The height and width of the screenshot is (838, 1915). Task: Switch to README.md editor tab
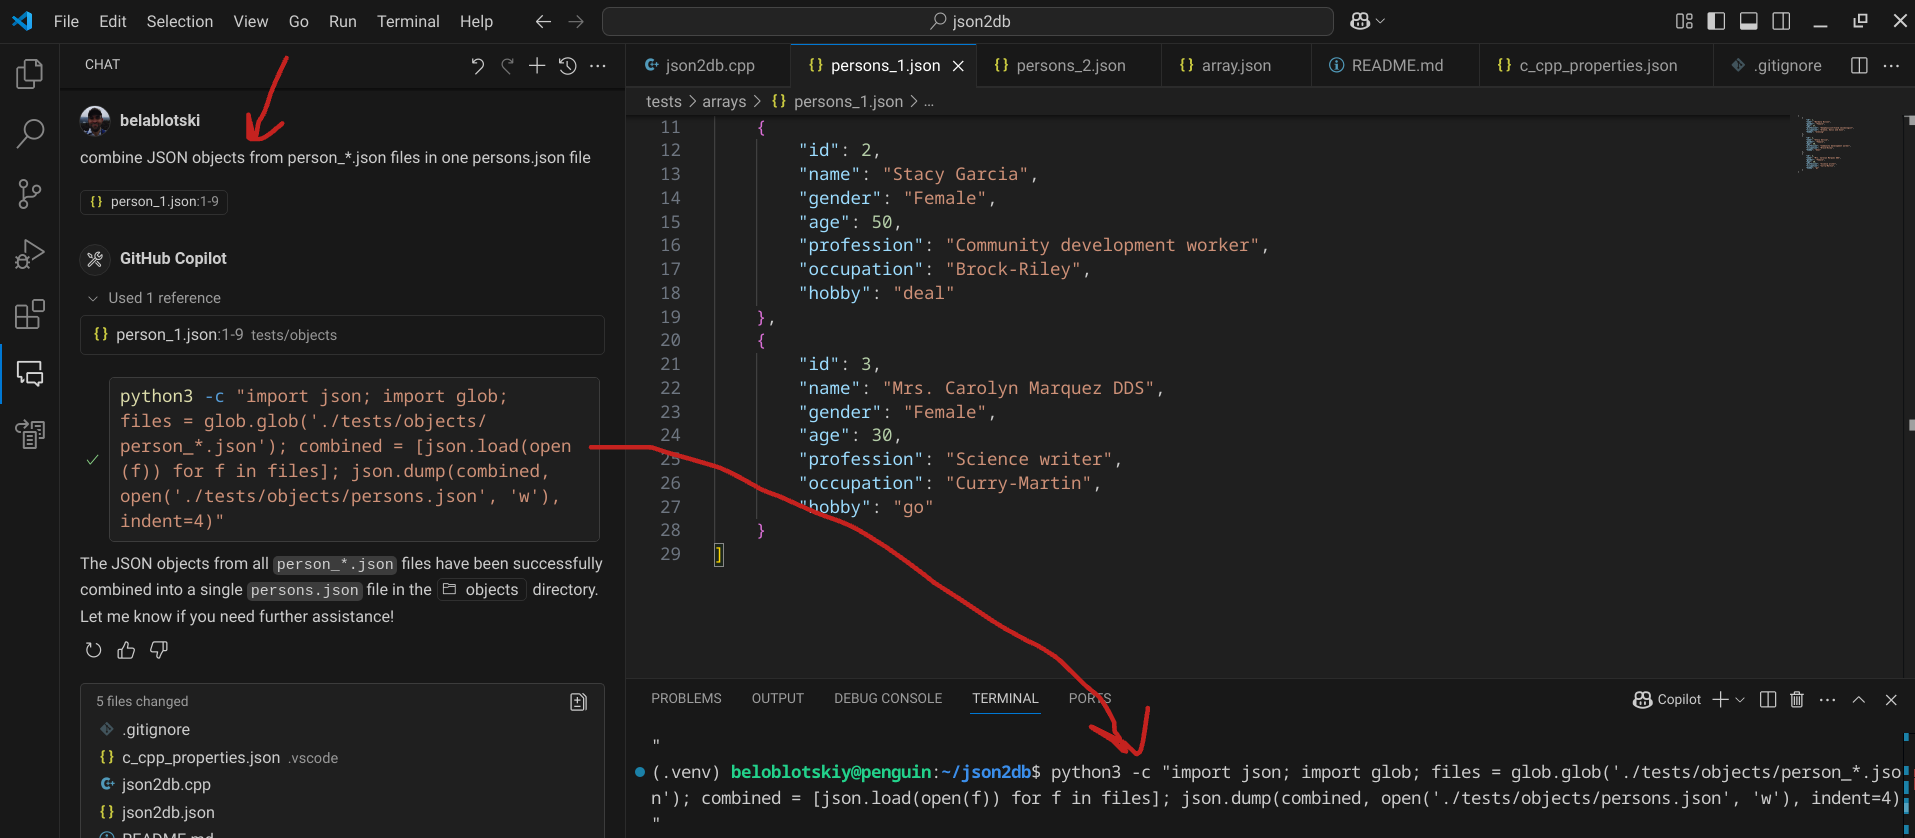tap(1396, 65)
